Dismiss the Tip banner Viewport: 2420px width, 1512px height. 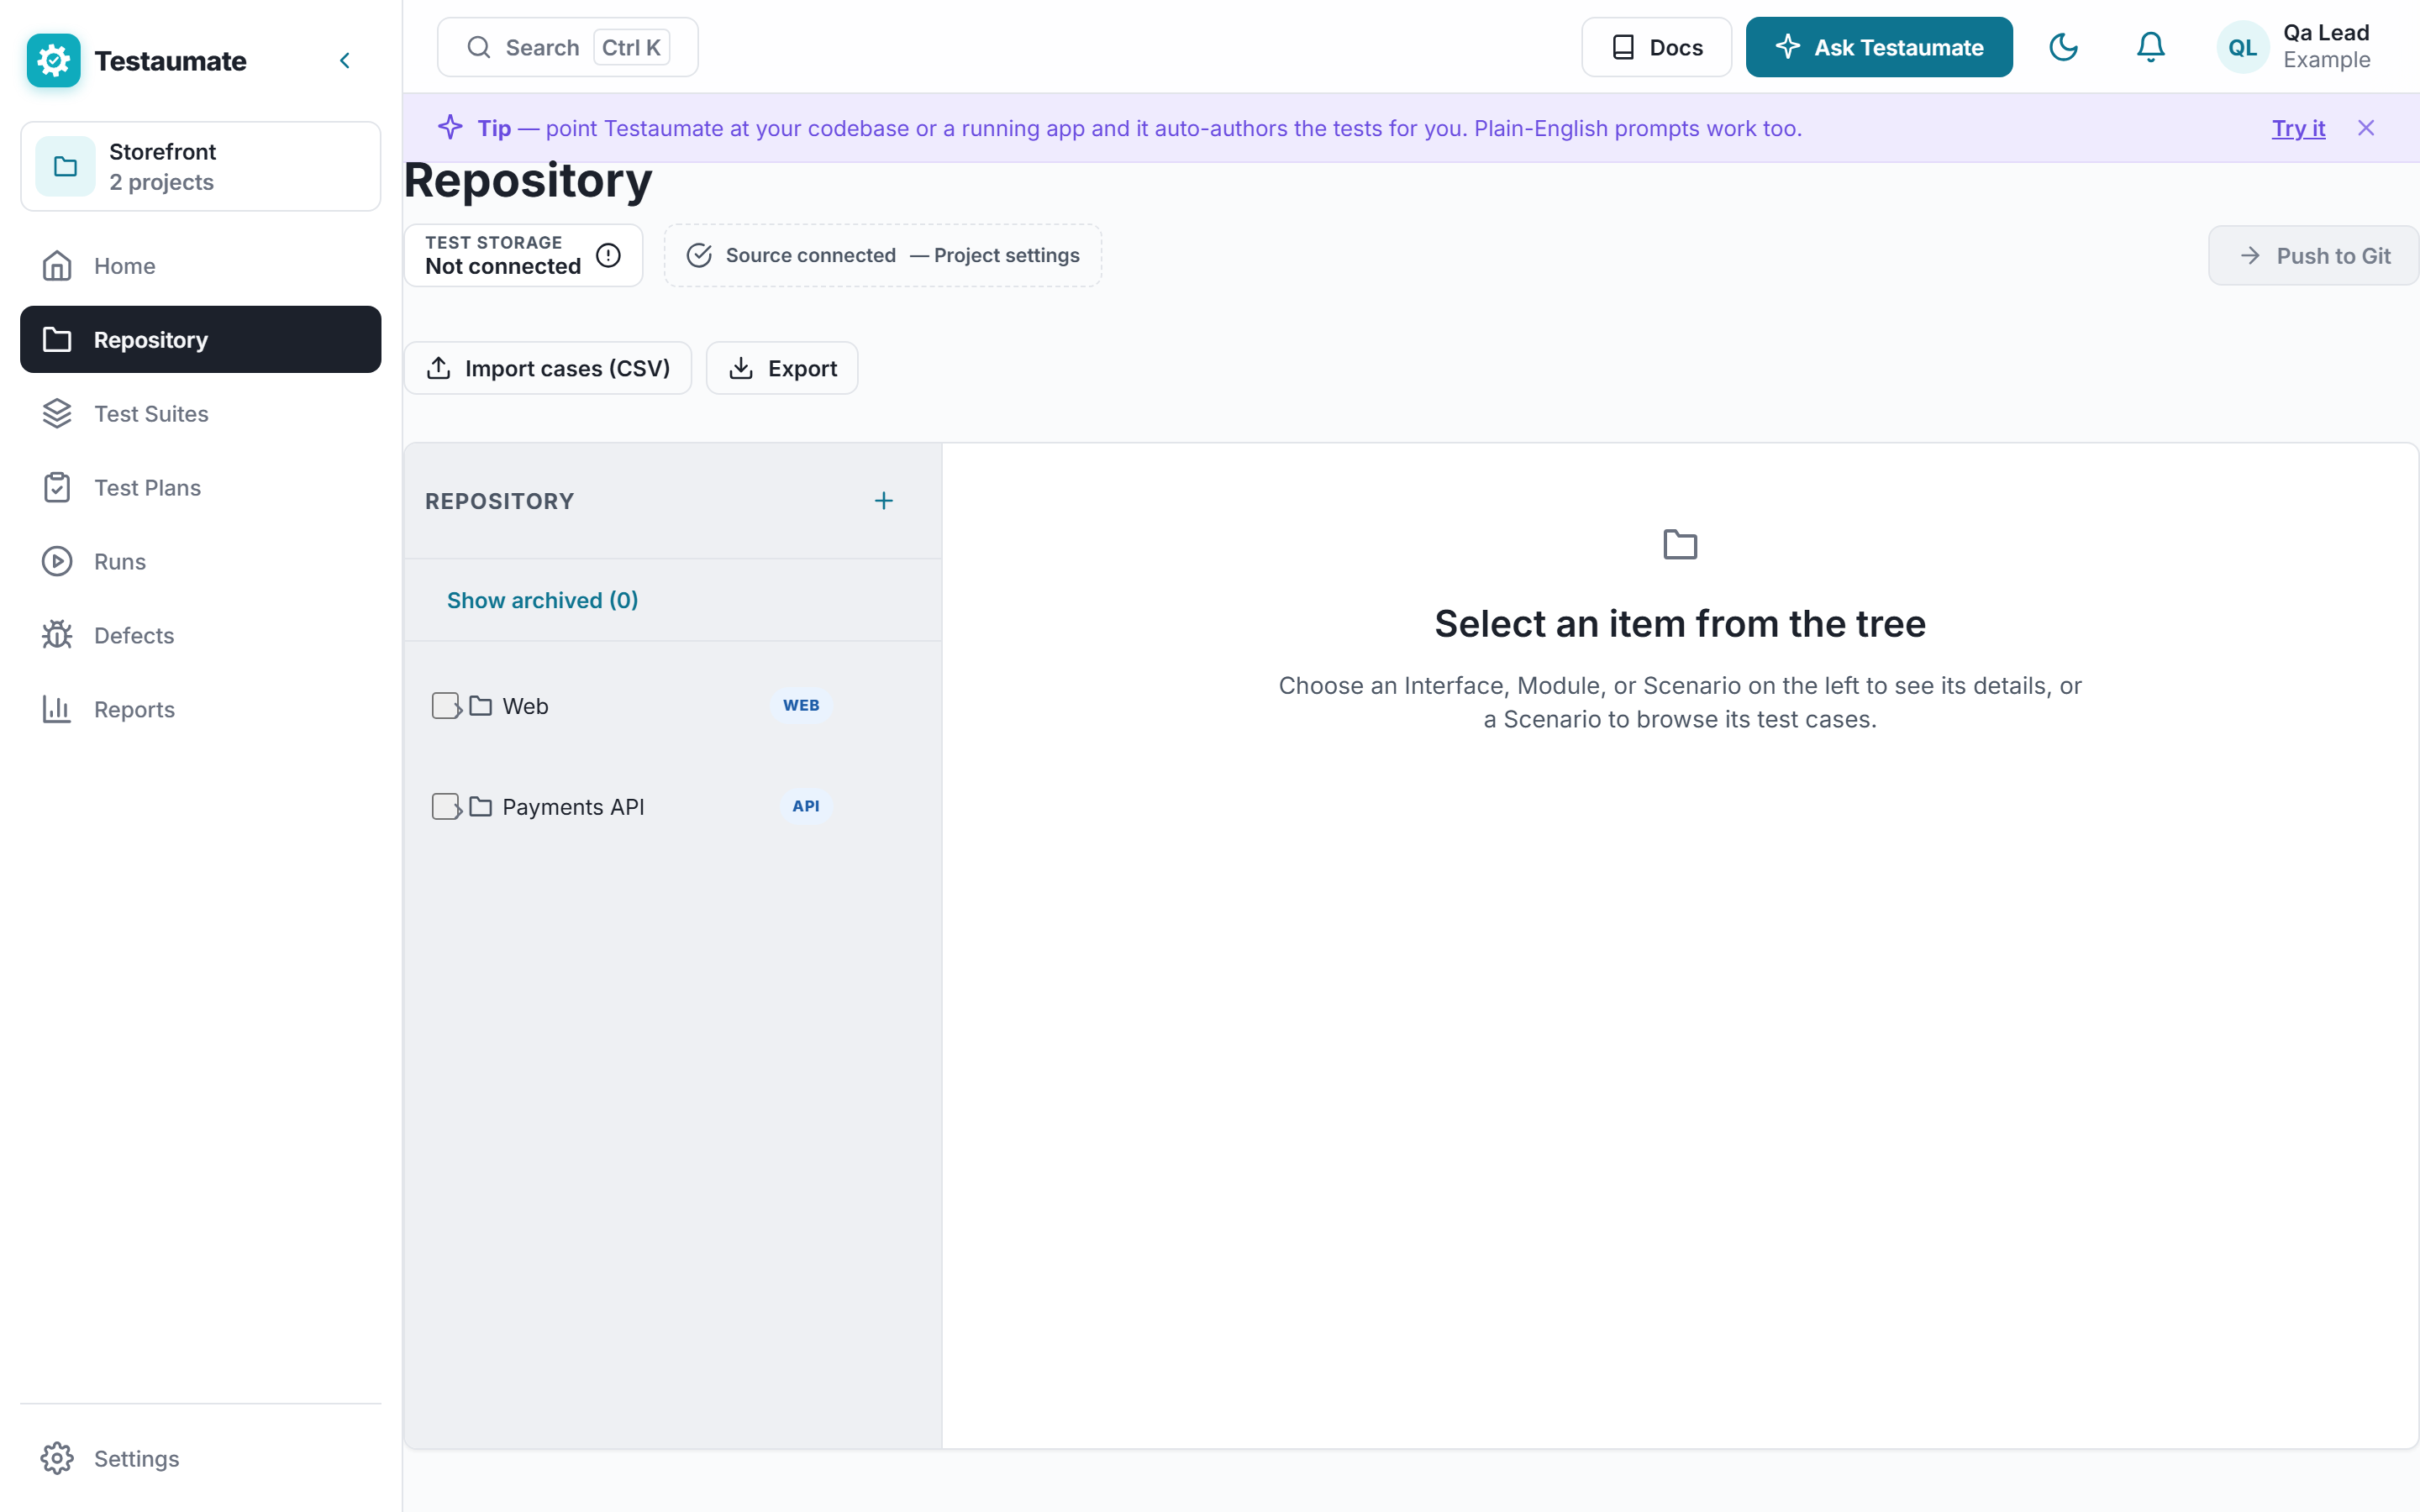pos(2365,128)
